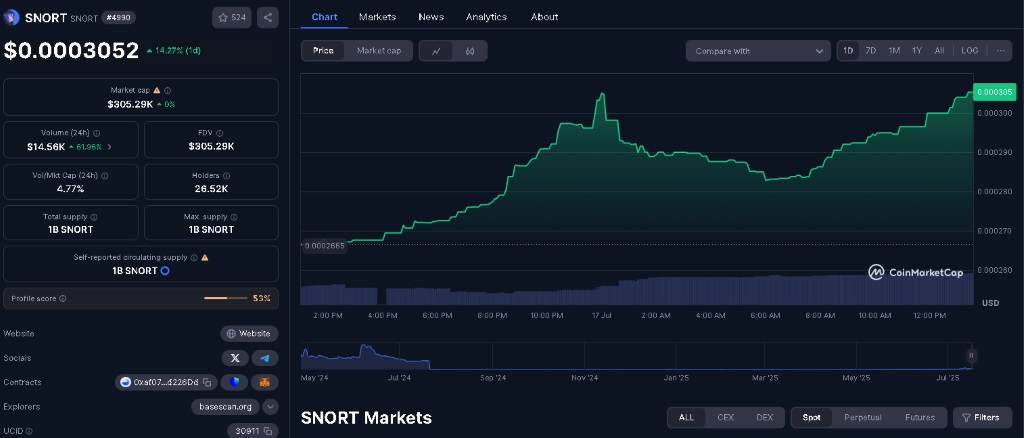Click the blue circle beside 1B SNORT
The height and width of the screenshot is (438, 1024).
(x=165, y=270)
